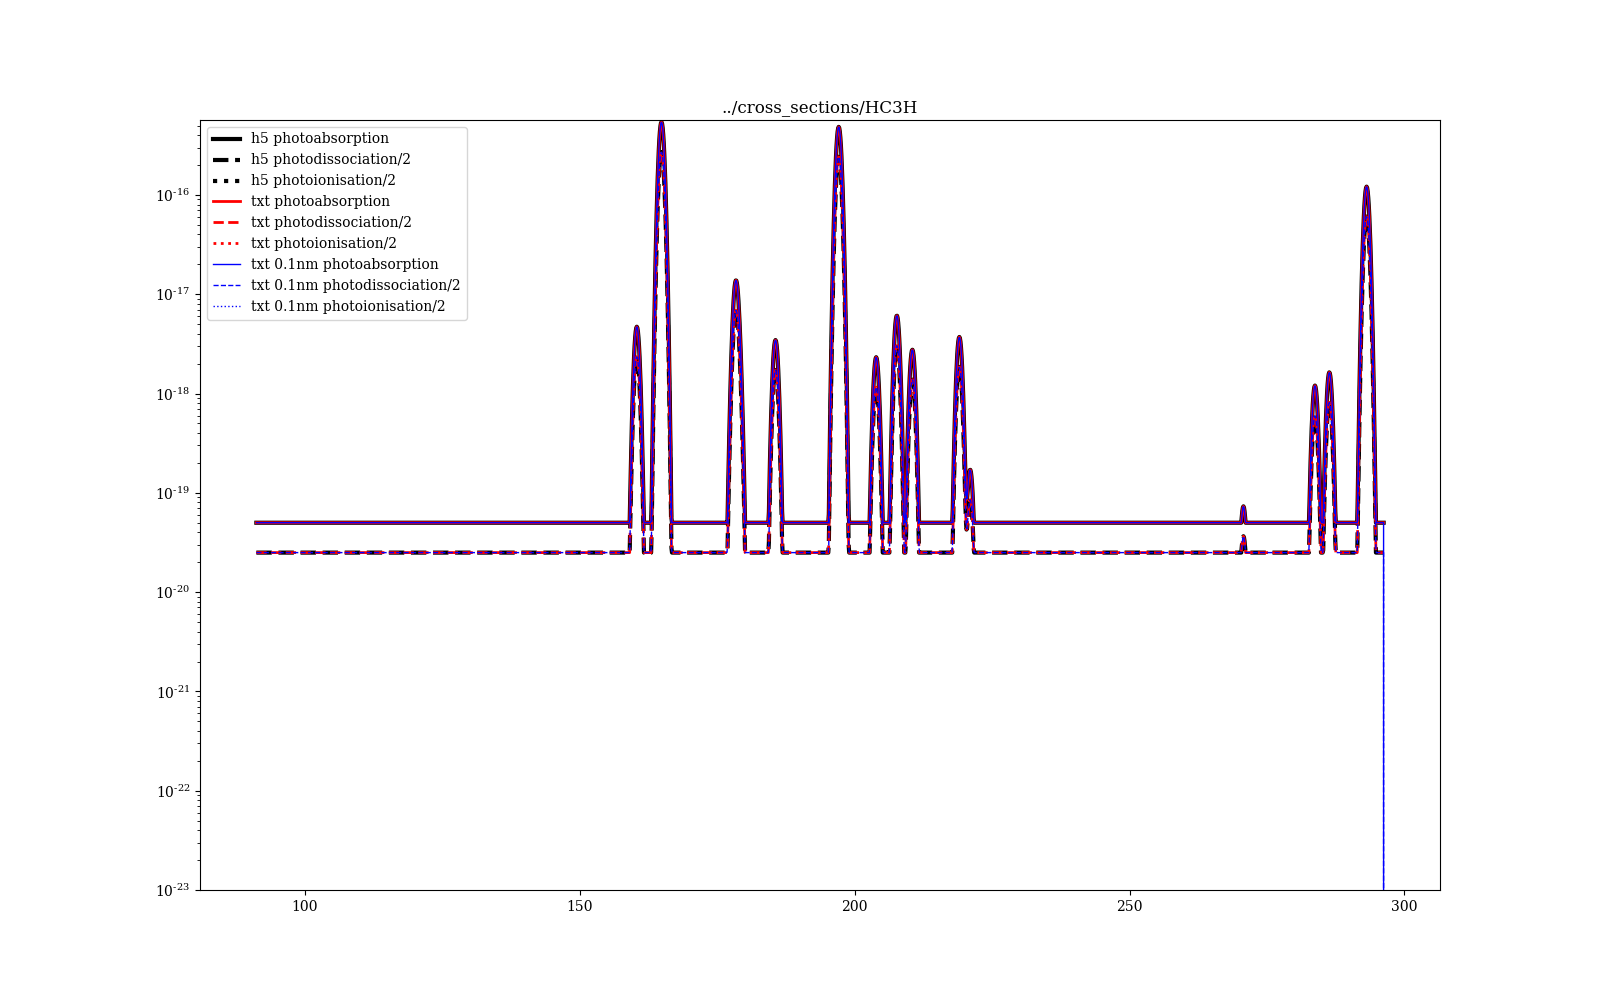The height and width of the screenshot is (1000, 1600).
Task: Click x-axis tick label 100
Action: point(304,906)
